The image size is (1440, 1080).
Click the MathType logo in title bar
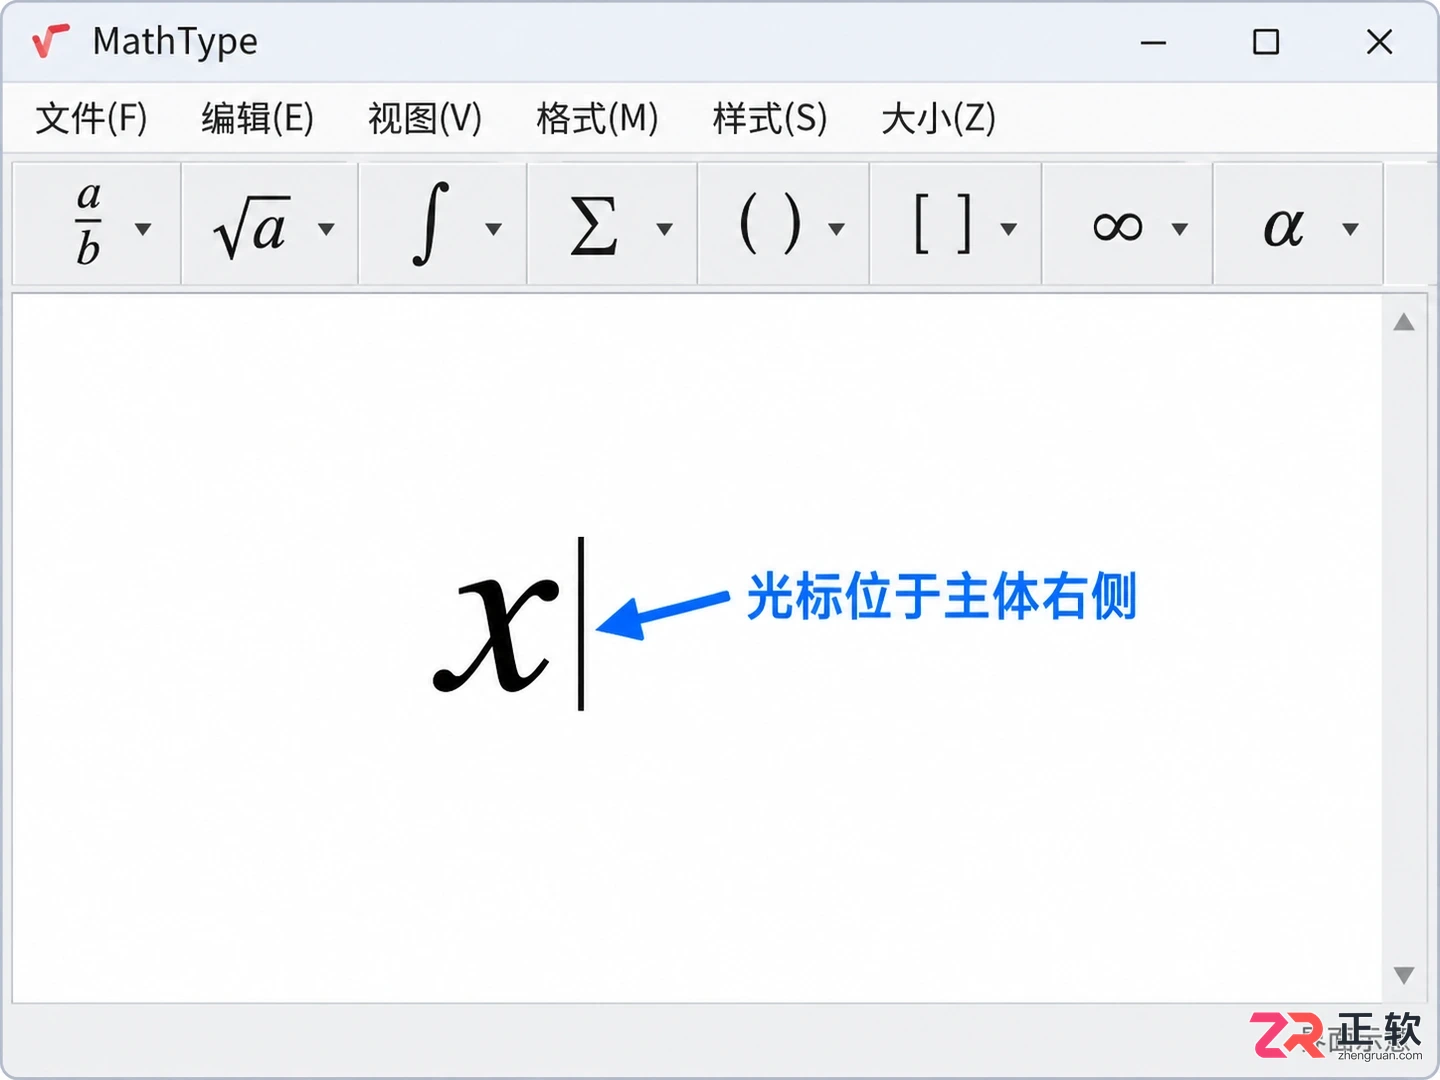pyautogui.click(x=50, y=41)
